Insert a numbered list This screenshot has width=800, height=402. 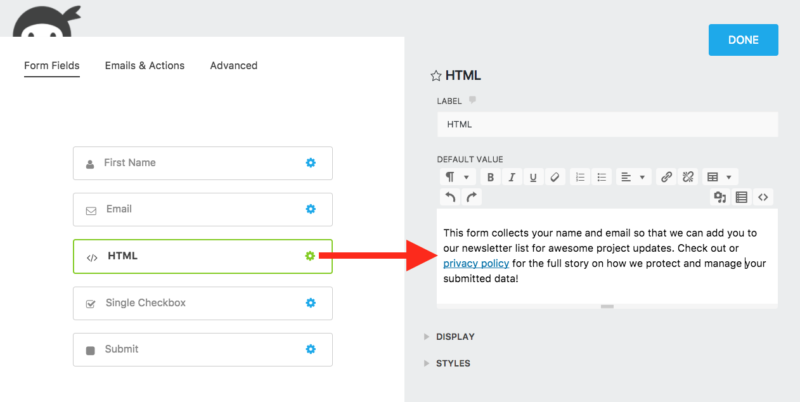[580, 177]
